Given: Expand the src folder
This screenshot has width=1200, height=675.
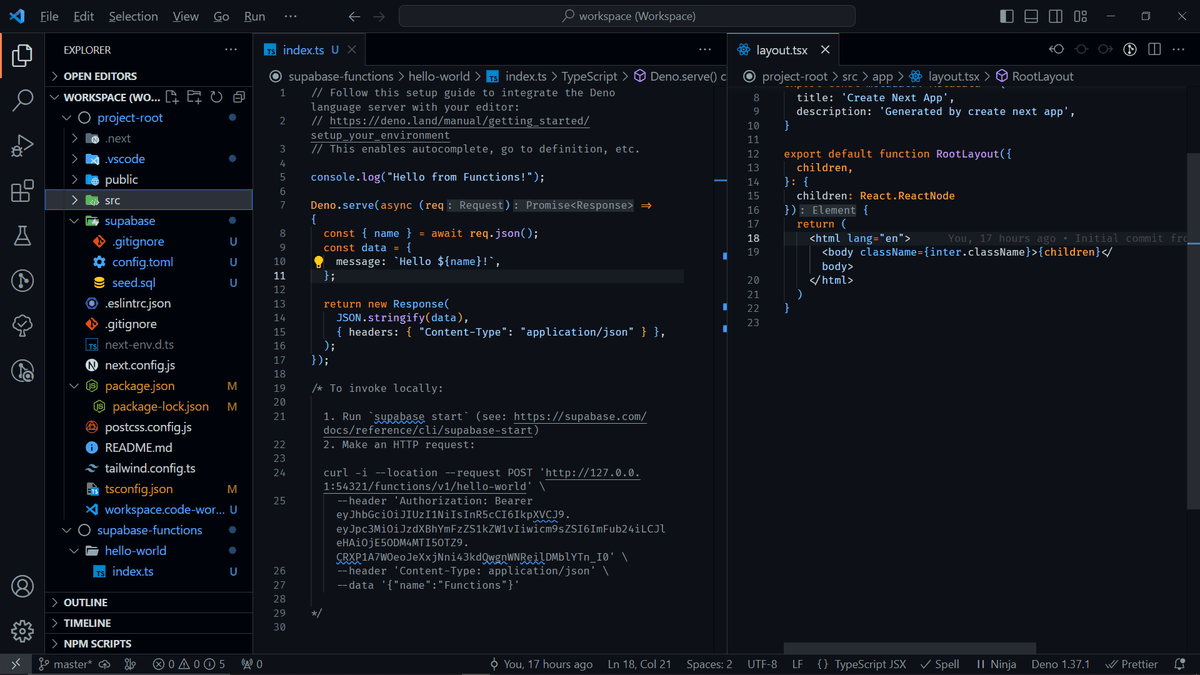Looking at the screenshot, I should pyautogui.click(x=149, y=200).
